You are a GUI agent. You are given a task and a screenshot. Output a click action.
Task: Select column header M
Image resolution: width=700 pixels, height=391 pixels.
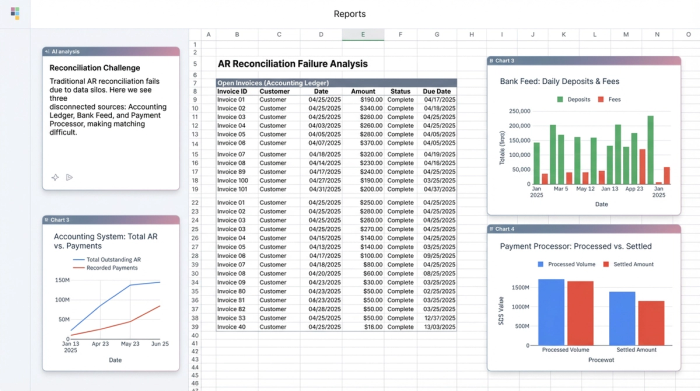click(x=626, y=34)
